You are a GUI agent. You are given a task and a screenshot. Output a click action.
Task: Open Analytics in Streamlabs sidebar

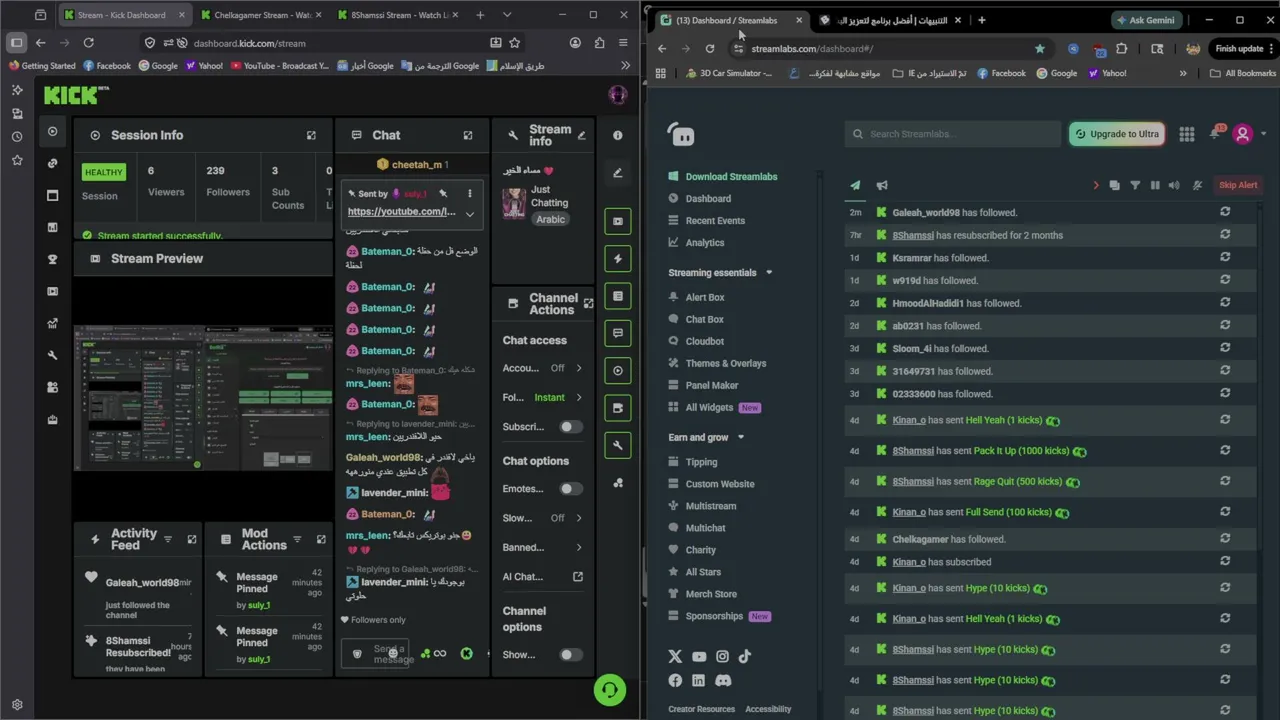click(705, 242)
